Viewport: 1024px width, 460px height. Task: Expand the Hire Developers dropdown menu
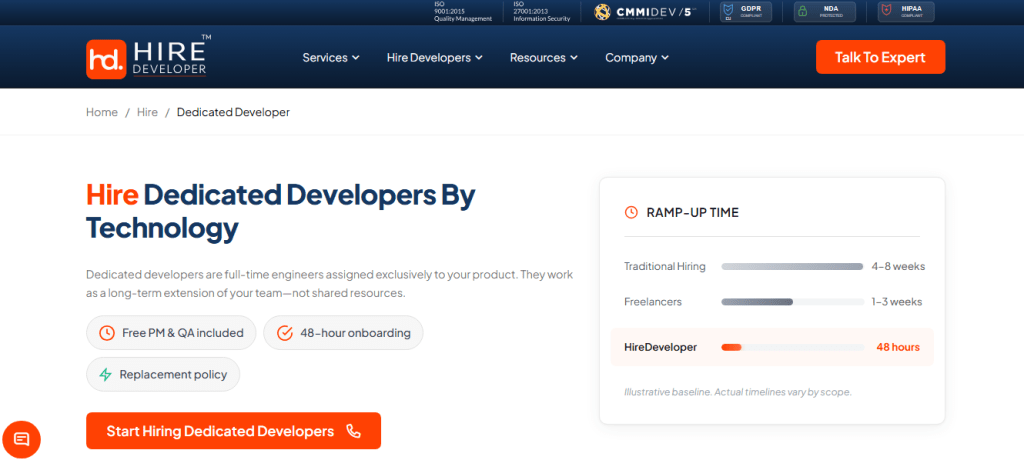click(x=434, y=58)
